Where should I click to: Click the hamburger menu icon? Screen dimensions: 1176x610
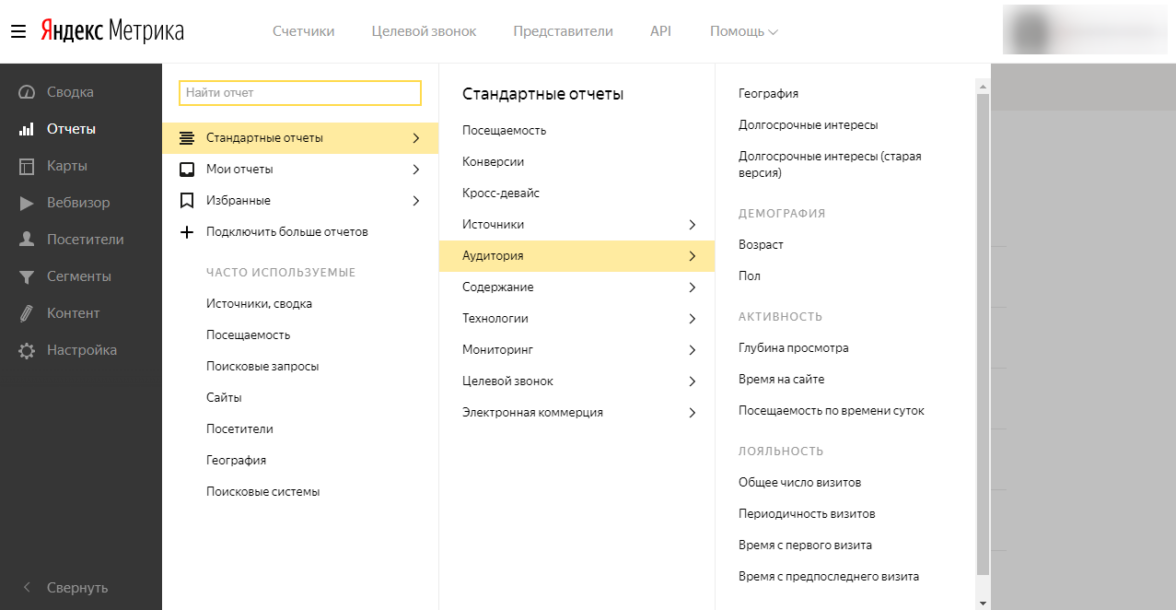point(18,30)
